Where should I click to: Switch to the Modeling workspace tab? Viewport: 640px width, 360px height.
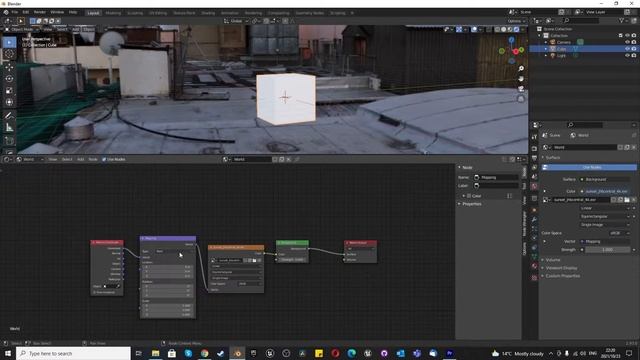113,13
